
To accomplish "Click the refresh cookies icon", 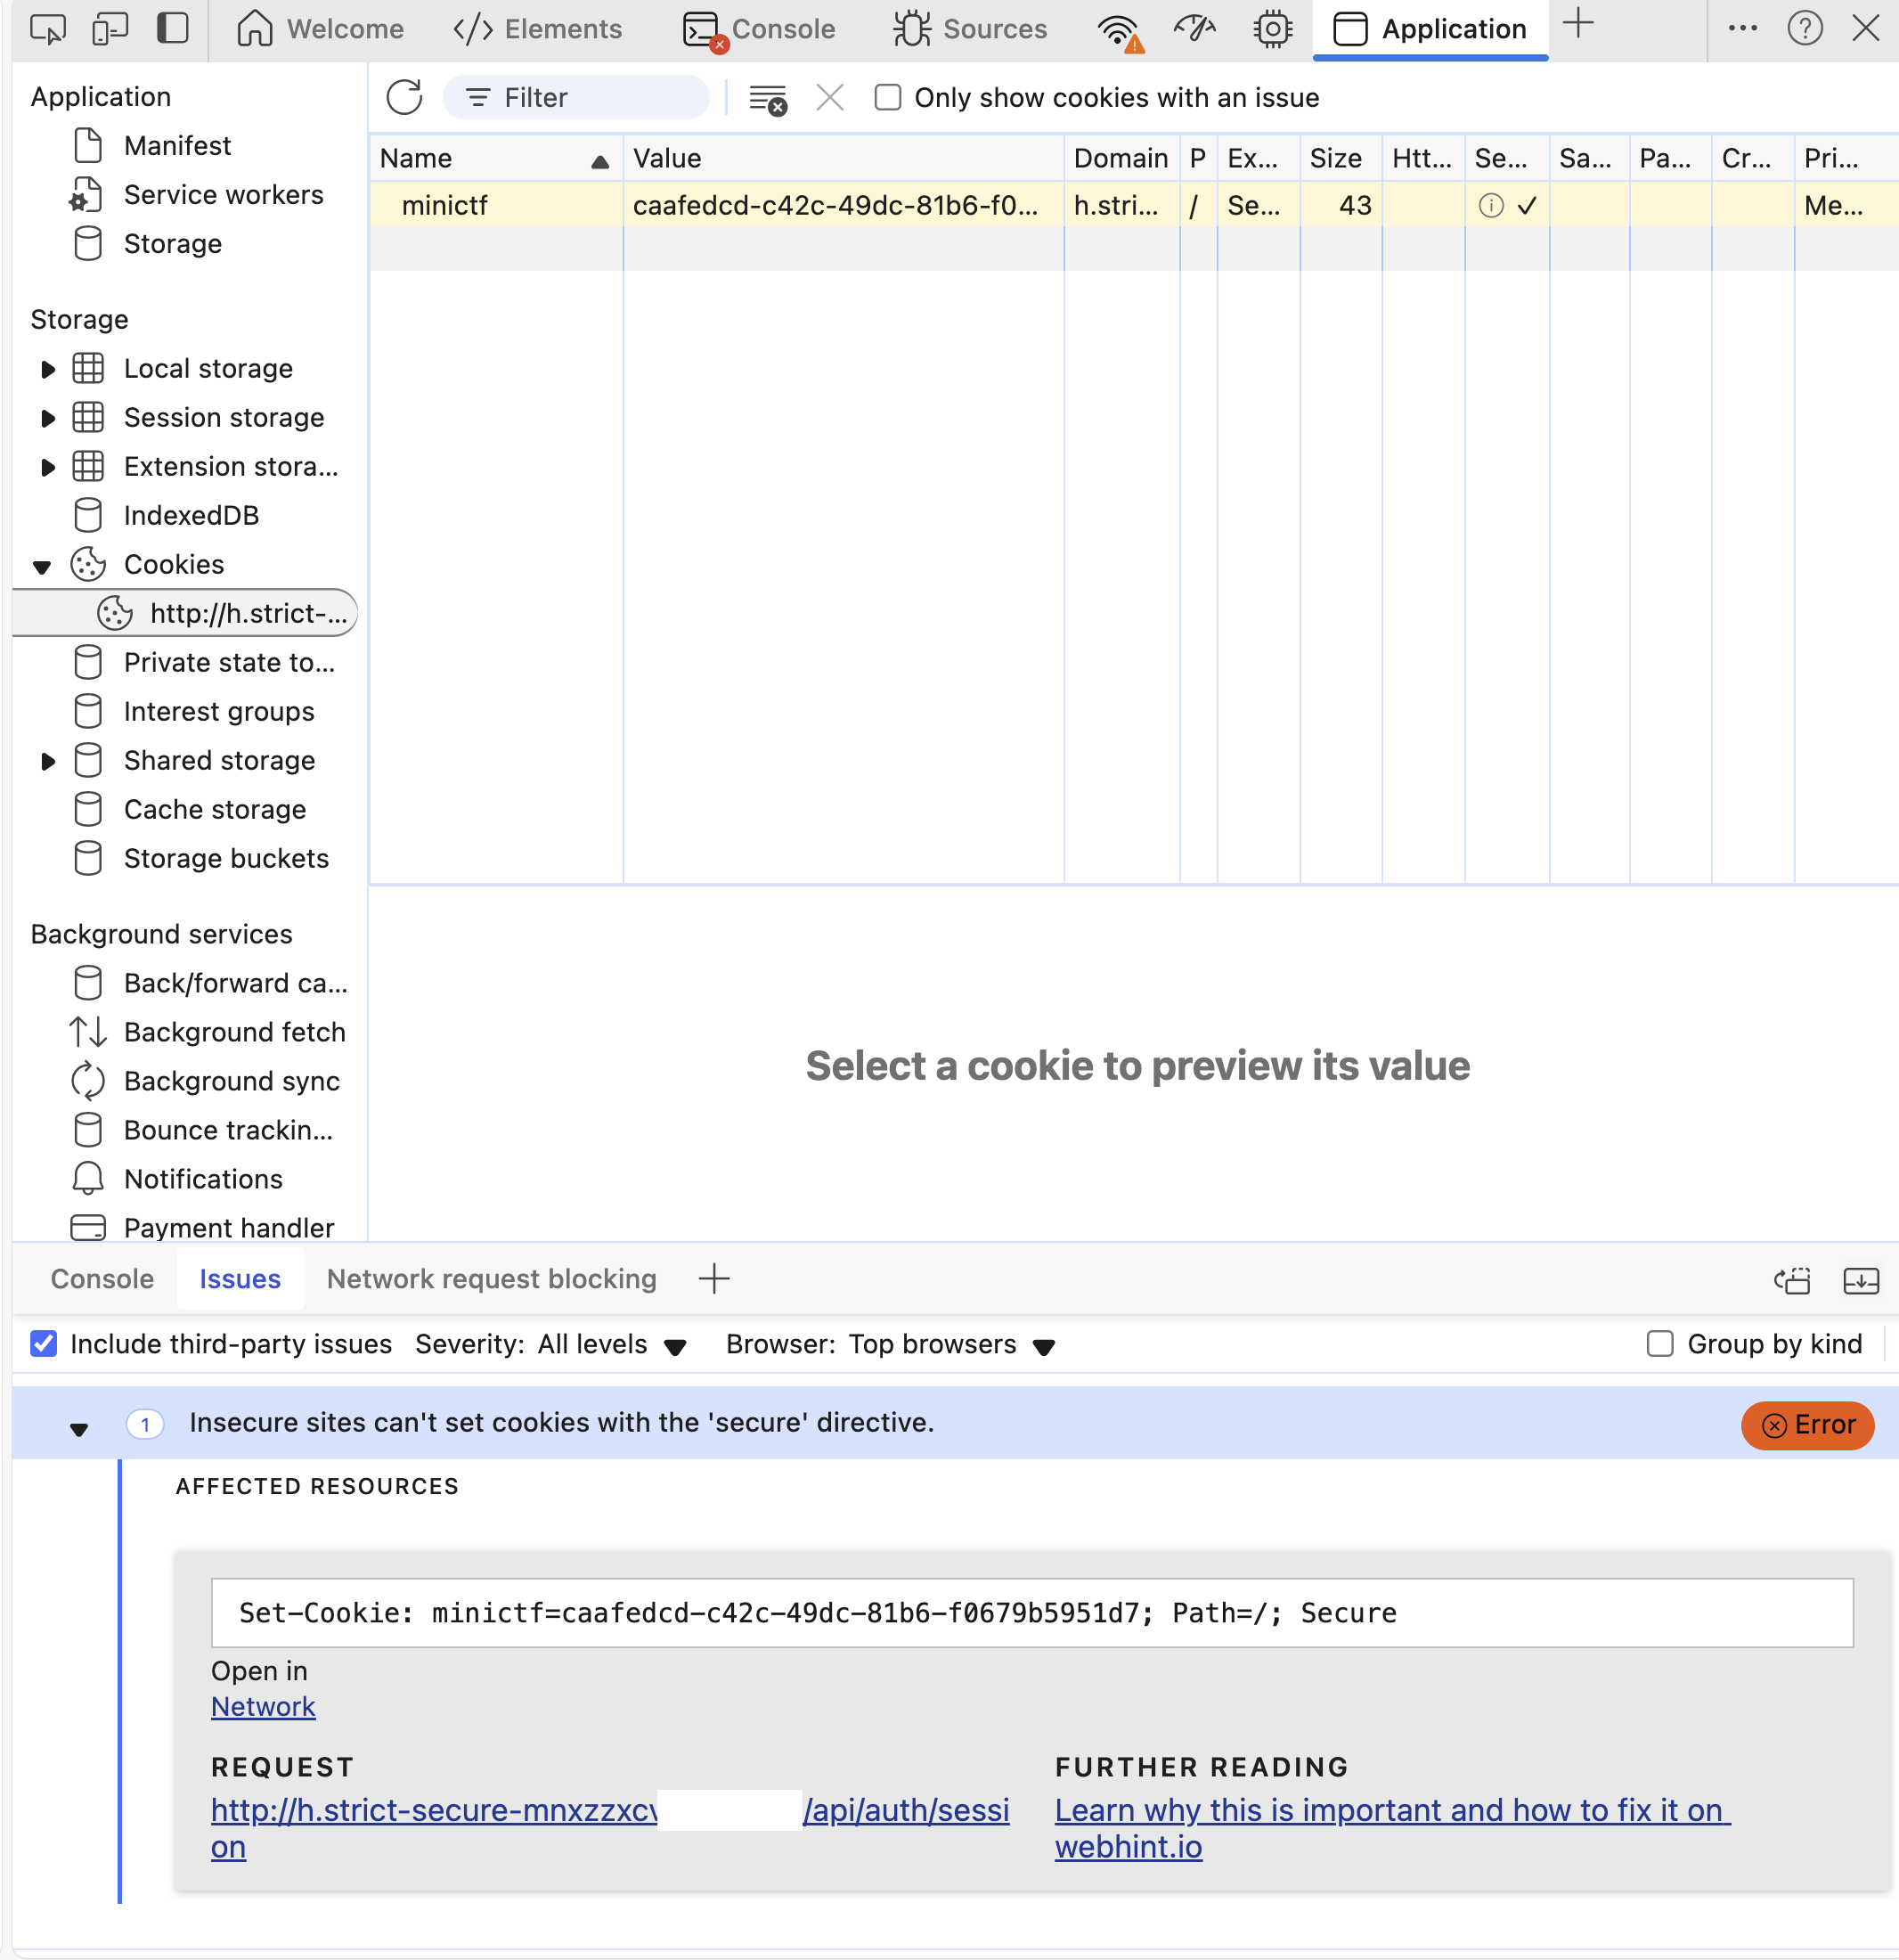I will (403, 96).
